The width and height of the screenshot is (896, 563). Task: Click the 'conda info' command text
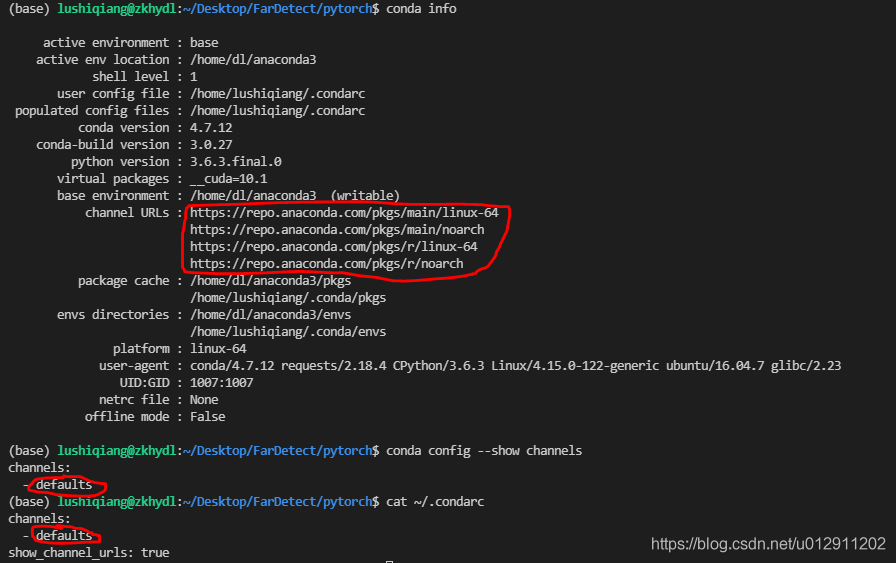423,8
